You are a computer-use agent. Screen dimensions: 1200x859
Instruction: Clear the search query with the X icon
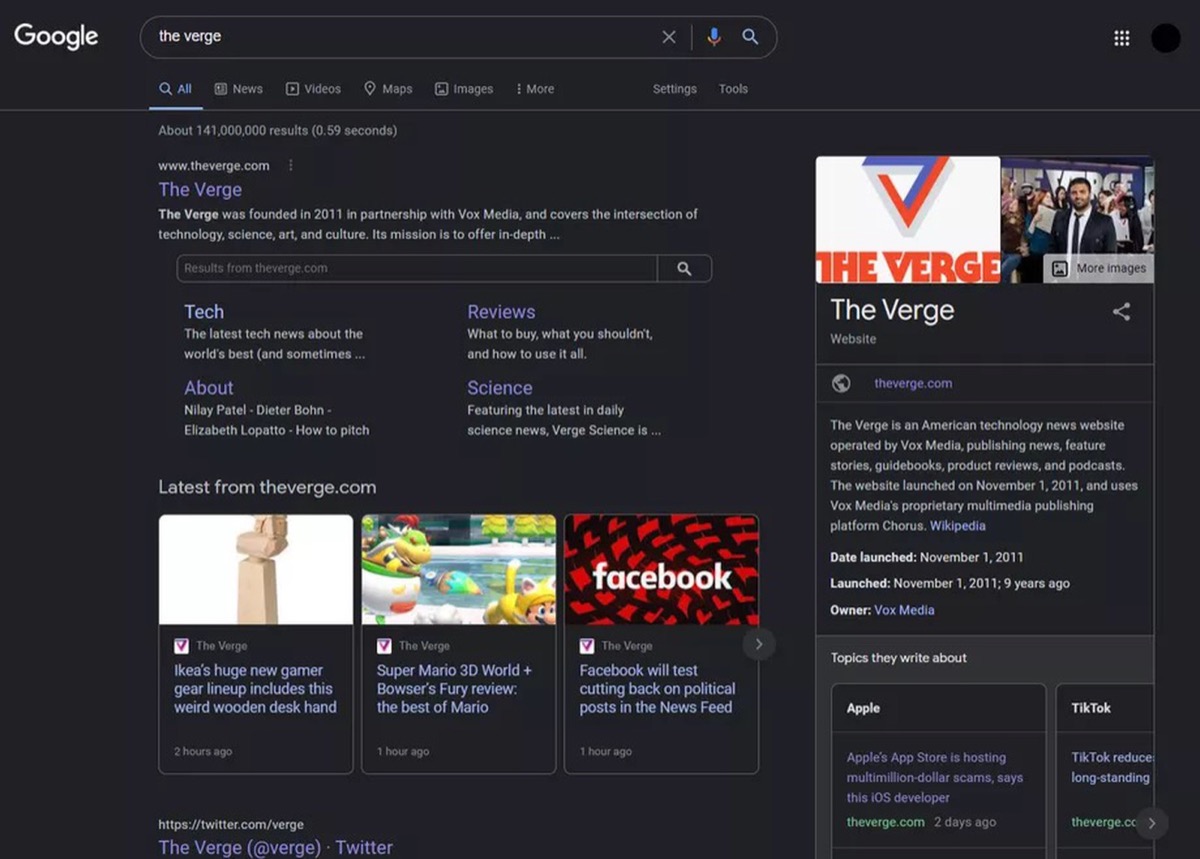click(x=668, y=36)
